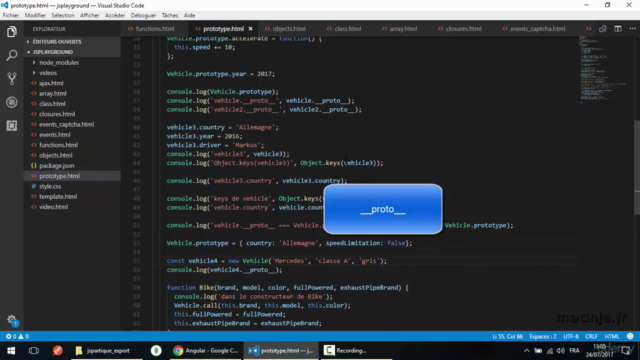Click the network icon in system tray
640x360 pixels.
click(x=549, y=351)
